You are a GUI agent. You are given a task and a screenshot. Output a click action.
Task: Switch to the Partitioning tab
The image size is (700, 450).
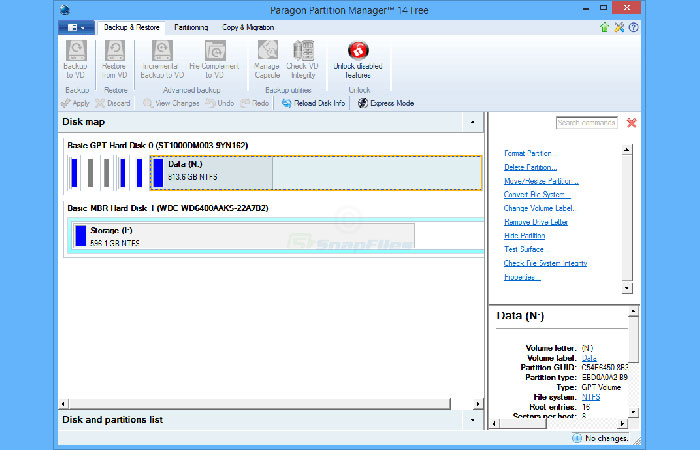[191, 28]
